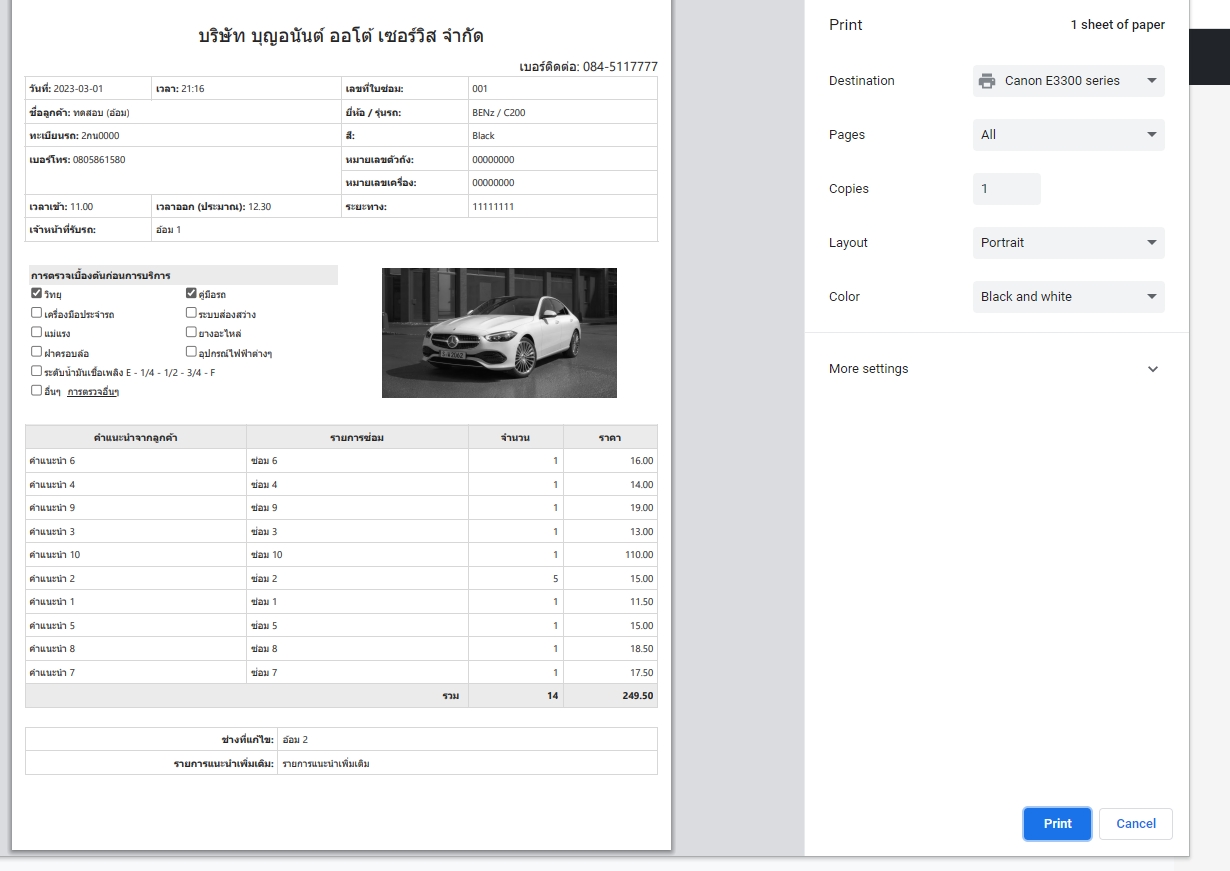The width and height of the screenshot is (1230, 871).
Task: Click the Copies input field
Action: point(1006,189)
